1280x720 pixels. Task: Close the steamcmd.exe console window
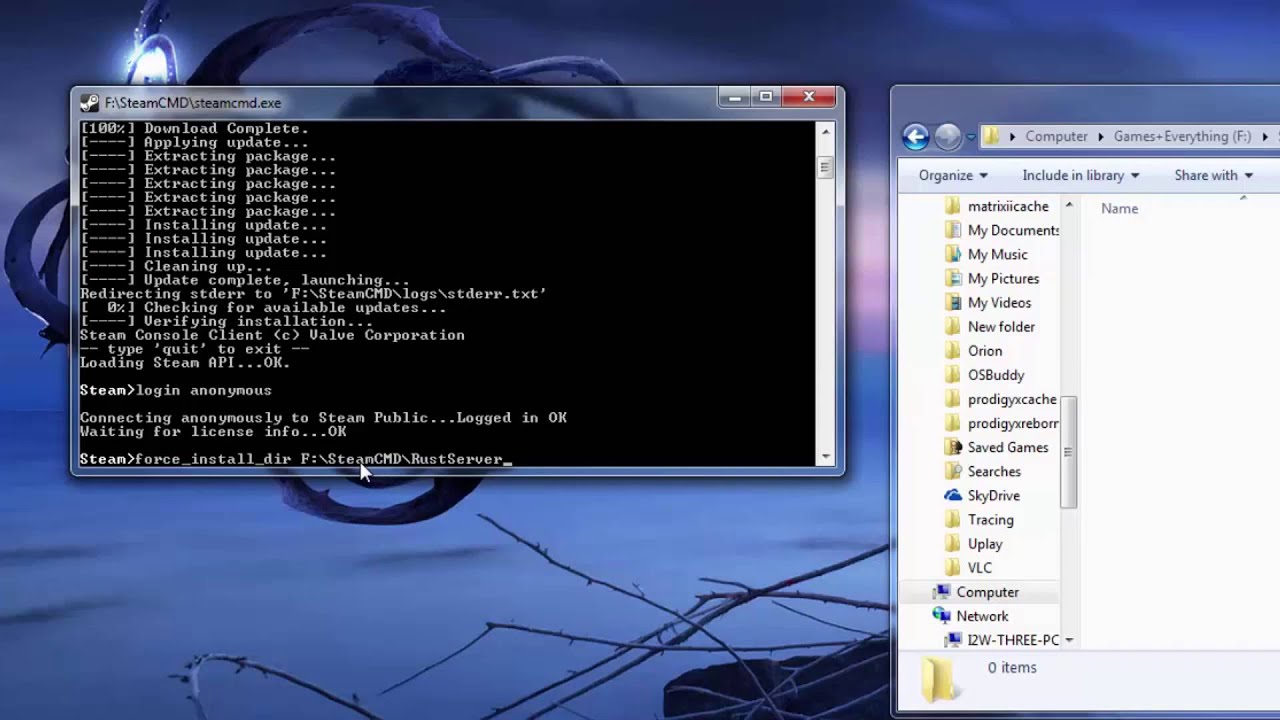(809, 97)
